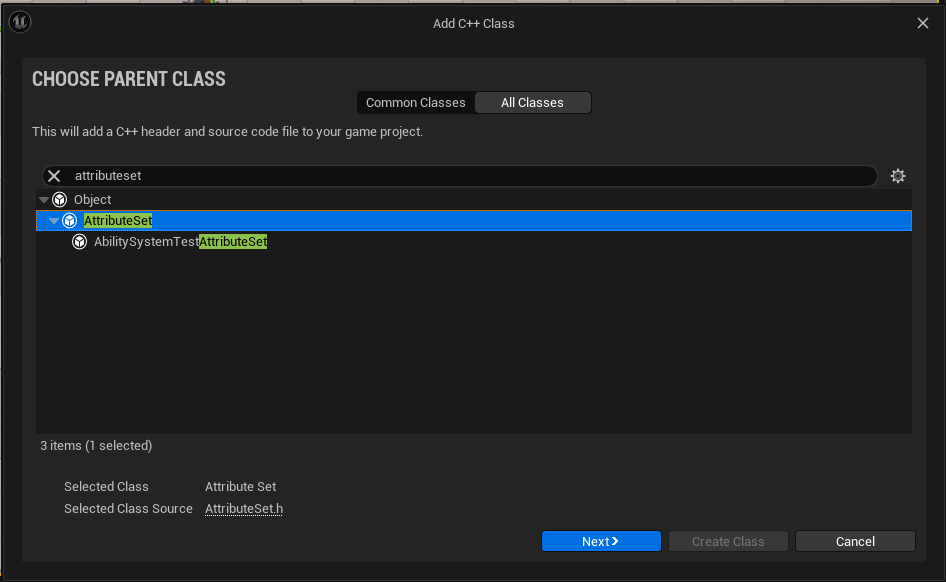Image resolution: width=946 pixels, height=582 pixels.
Task: Click the disabled Create Class button
Action: tap(728, 541)
